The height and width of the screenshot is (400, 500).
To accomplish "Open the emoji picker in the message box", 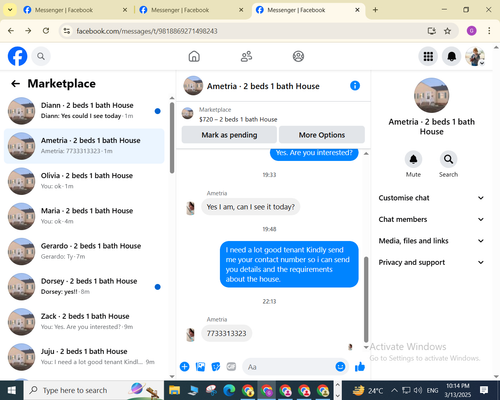I will point(340,367).
